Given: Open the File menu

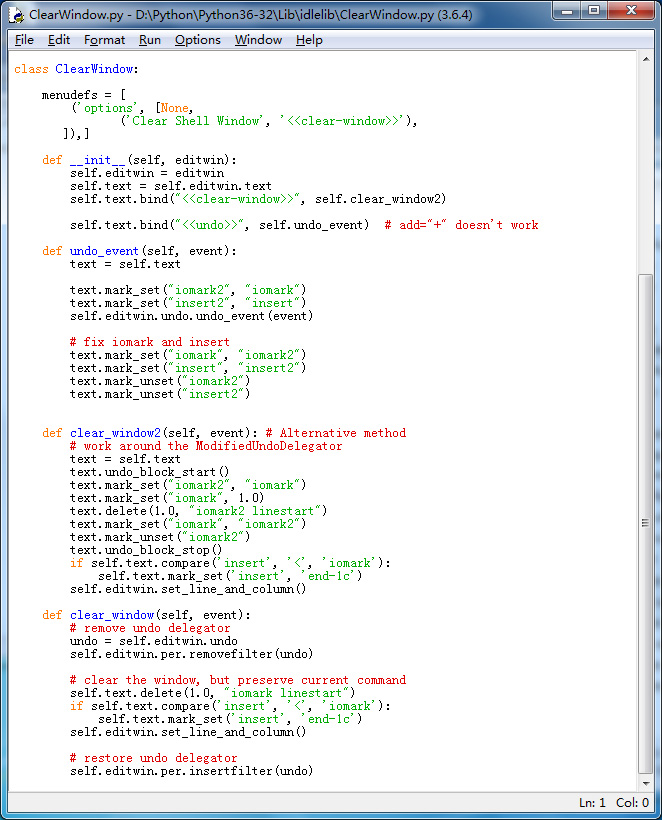Looking at the screenshot, I should pyautogui.click(x=24, y=40).
